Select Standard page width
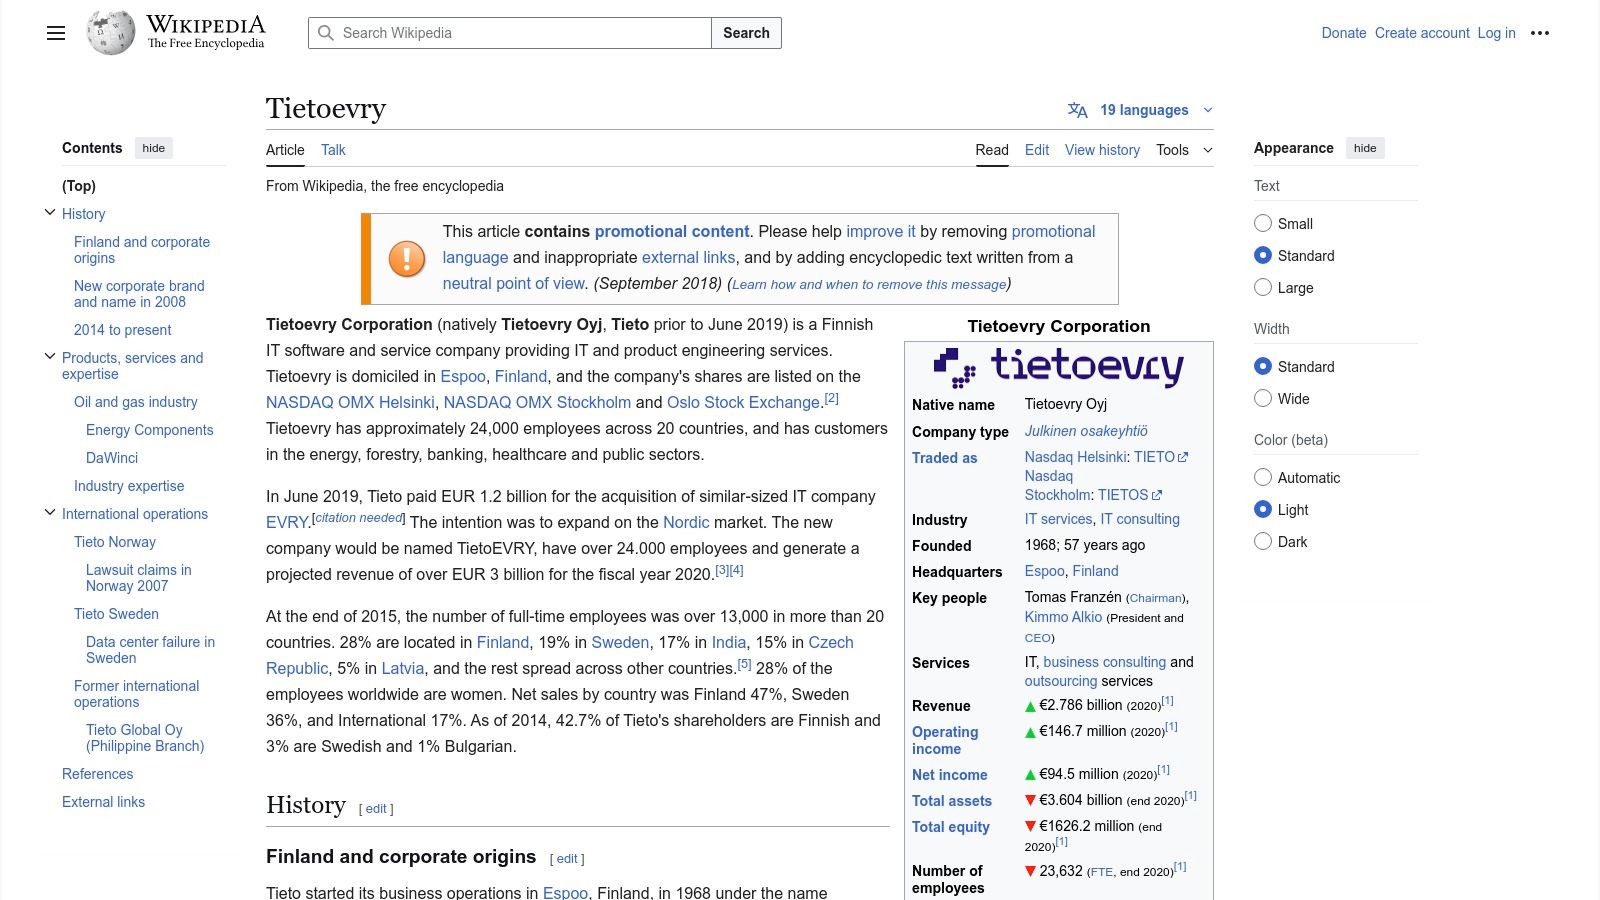The height and width of the screenshot is (900, 1600). [x=1263, y=366]
